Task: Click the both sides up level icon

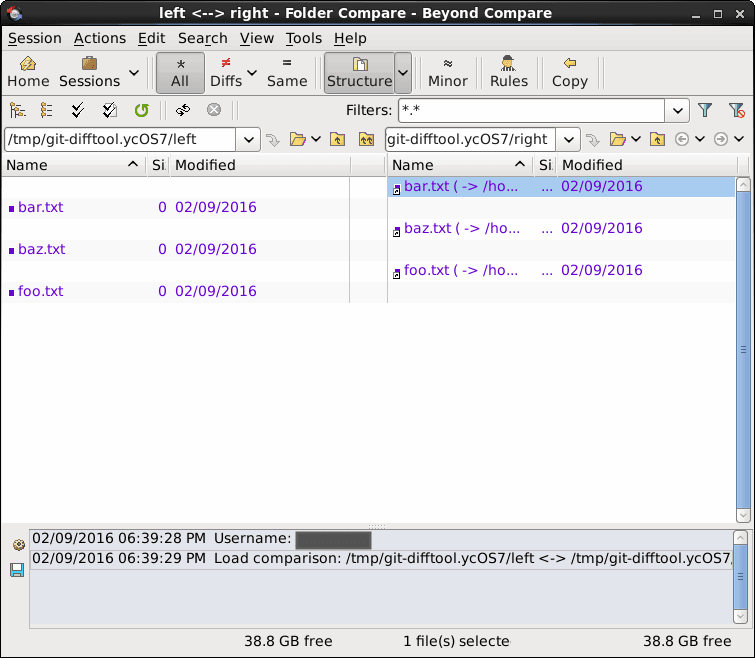Action: click(366, 139)
